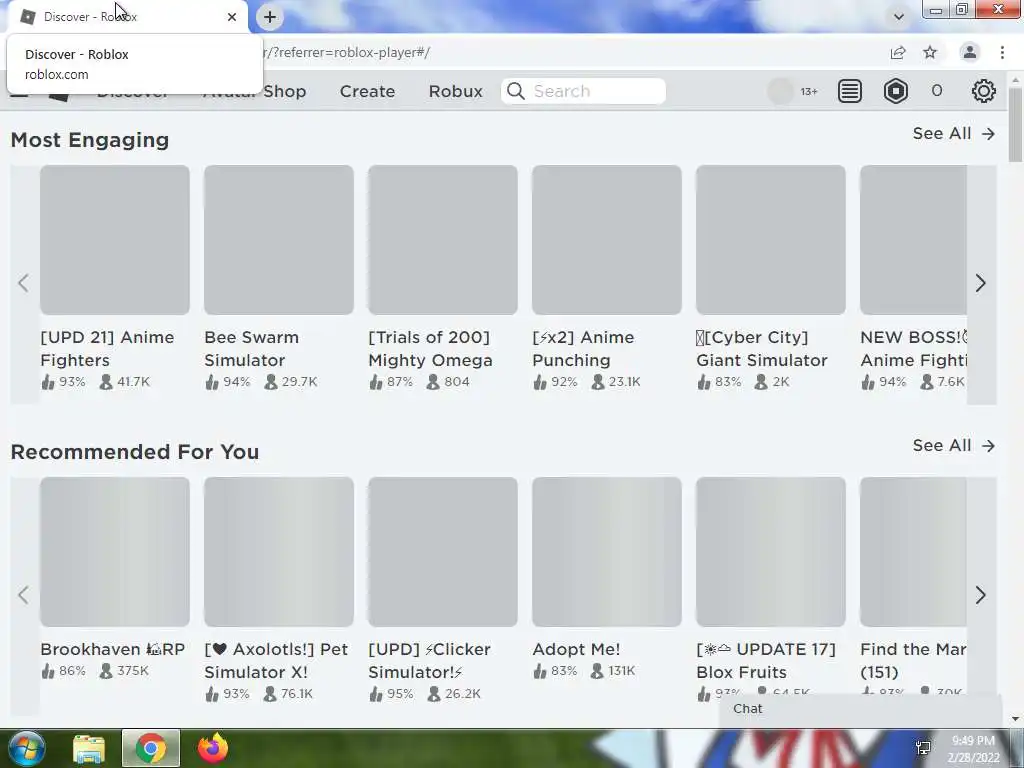1024x768 pixels.
Task: Open the Roblox settings gear
Action: pos(983,91)
